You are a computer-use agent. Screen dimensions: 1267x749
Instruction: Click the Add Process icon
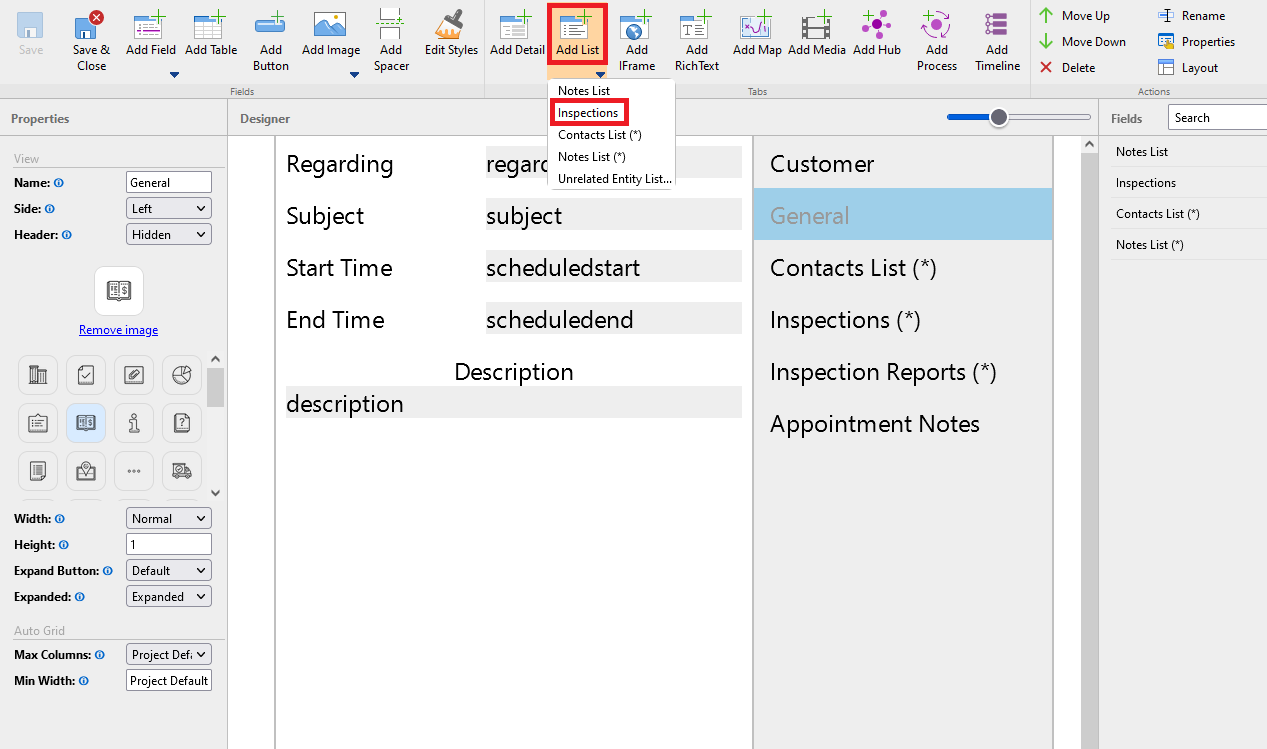pyautogui.click(x=936, y=25)
